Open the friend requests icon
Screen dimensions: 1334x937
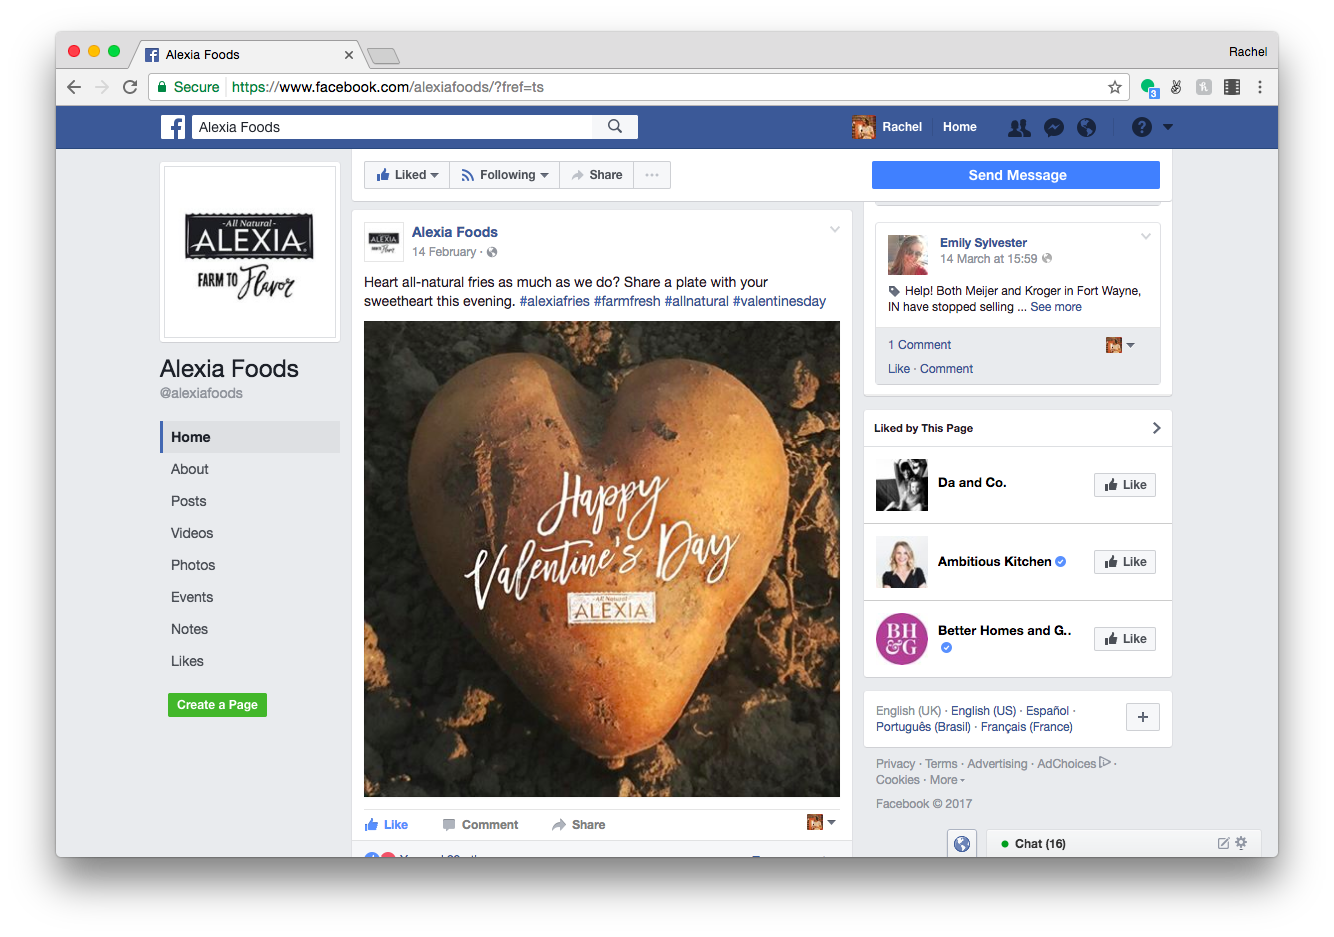tap(1019, 127)
